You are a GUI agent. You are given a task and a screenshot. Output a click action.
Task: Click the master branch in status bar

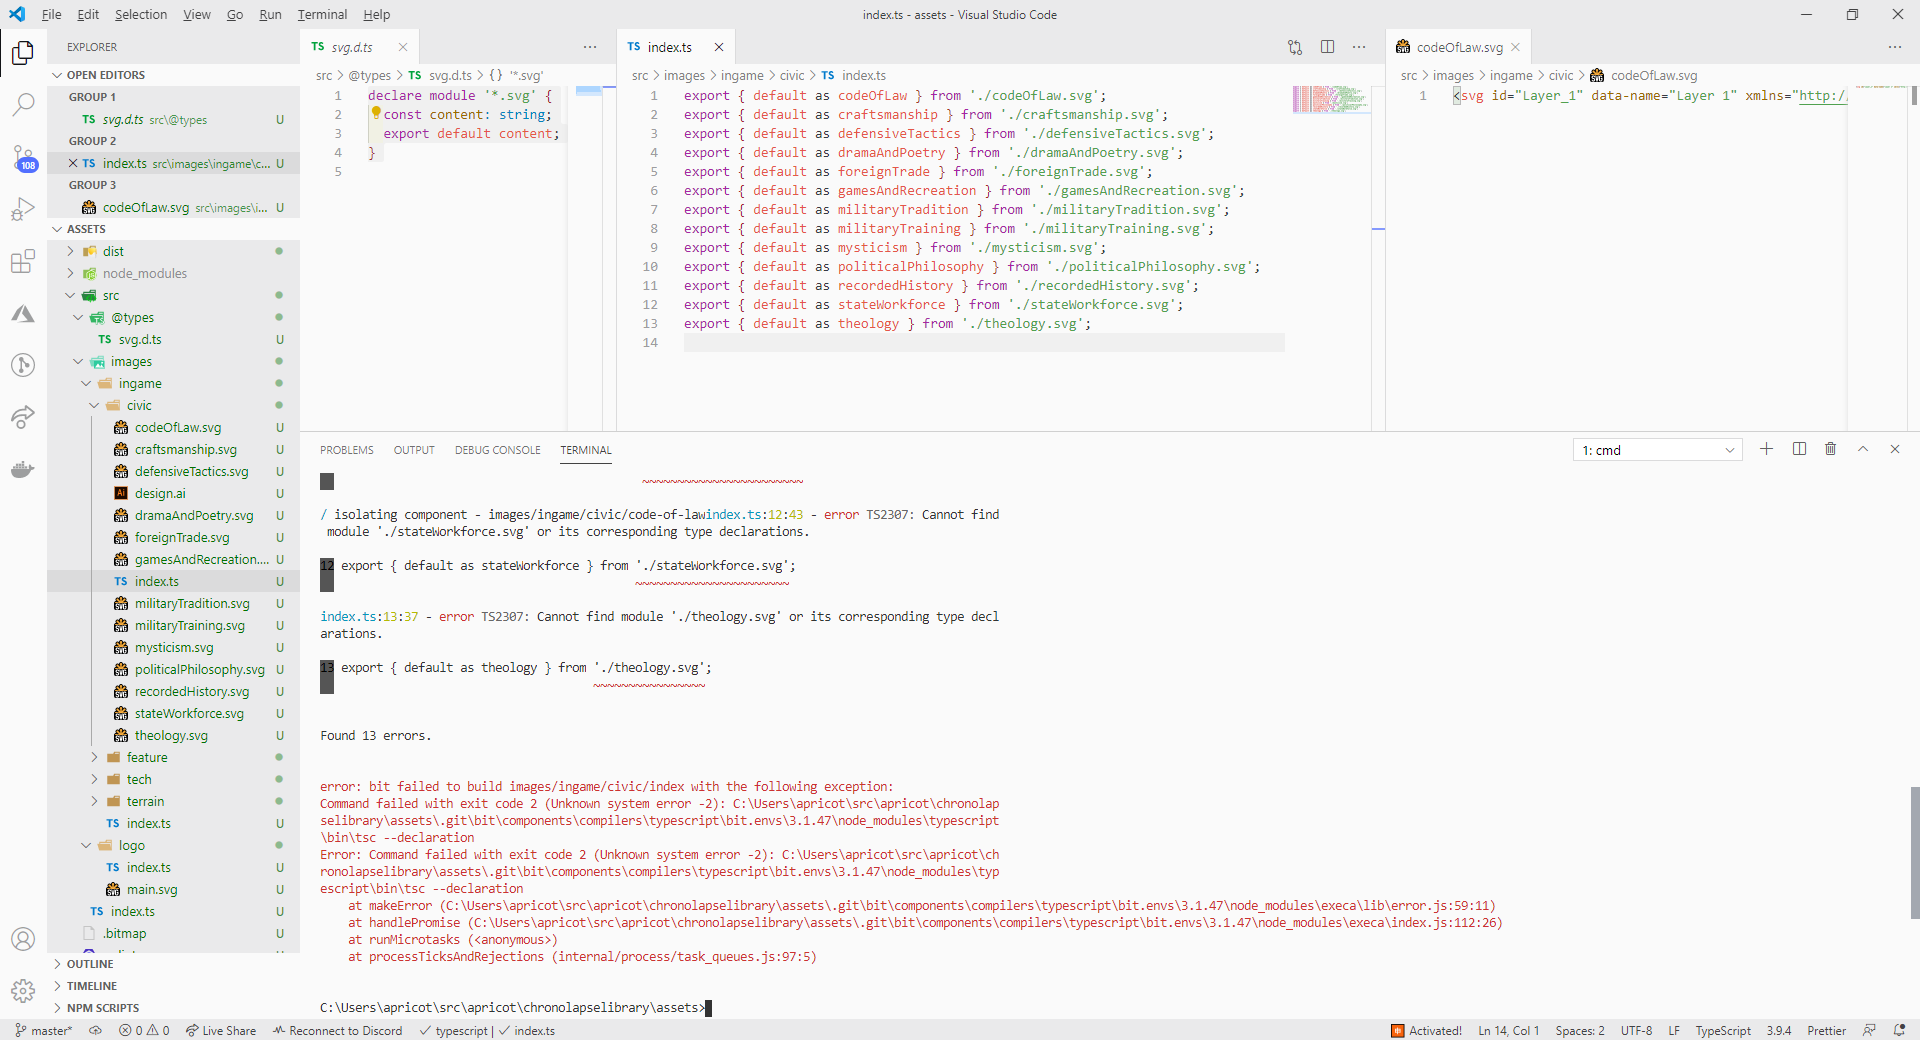43,1030
